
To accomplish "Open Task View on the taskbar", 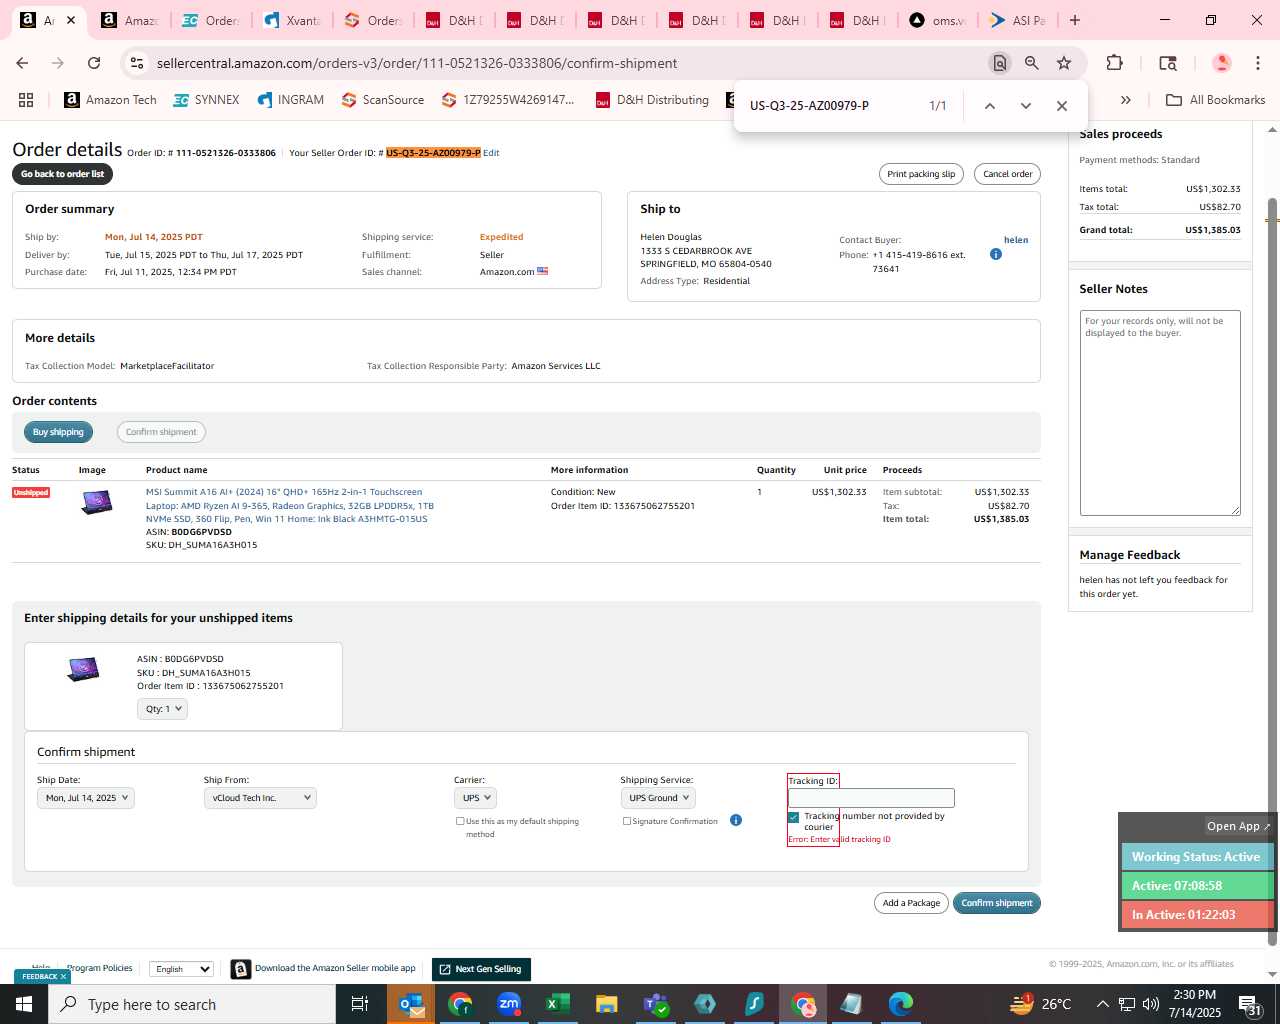I will pyautogui.click(x=360, y=1004).
